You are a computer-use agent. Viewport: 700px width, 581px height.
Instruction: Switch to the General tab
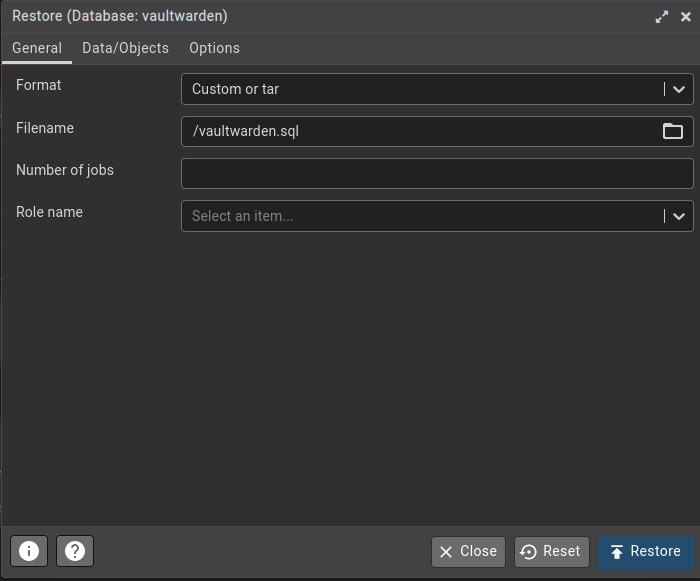37,48
